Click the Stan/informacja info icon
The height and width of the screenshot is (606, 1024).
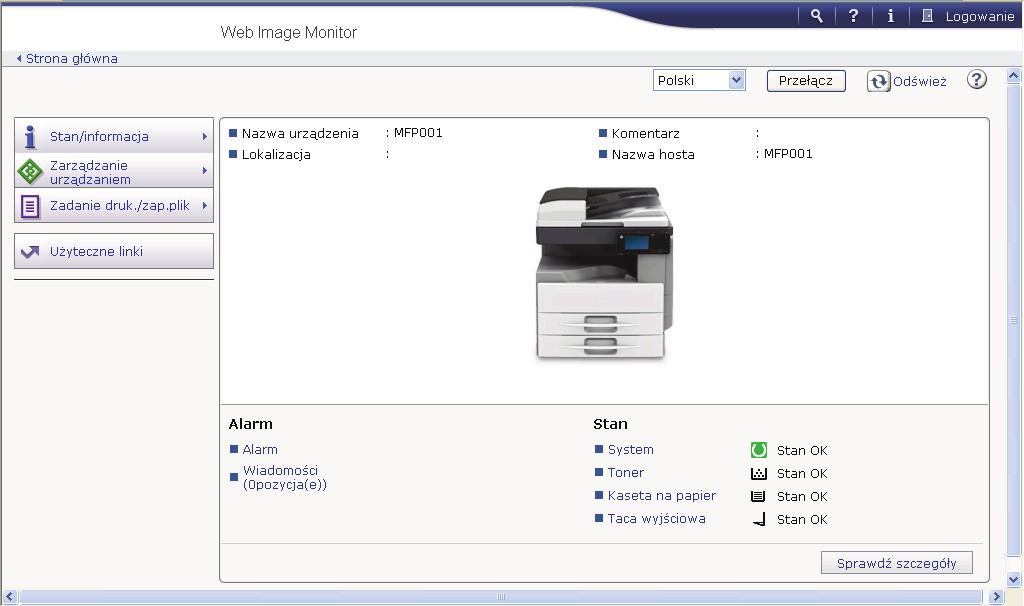tap(29, 136)
